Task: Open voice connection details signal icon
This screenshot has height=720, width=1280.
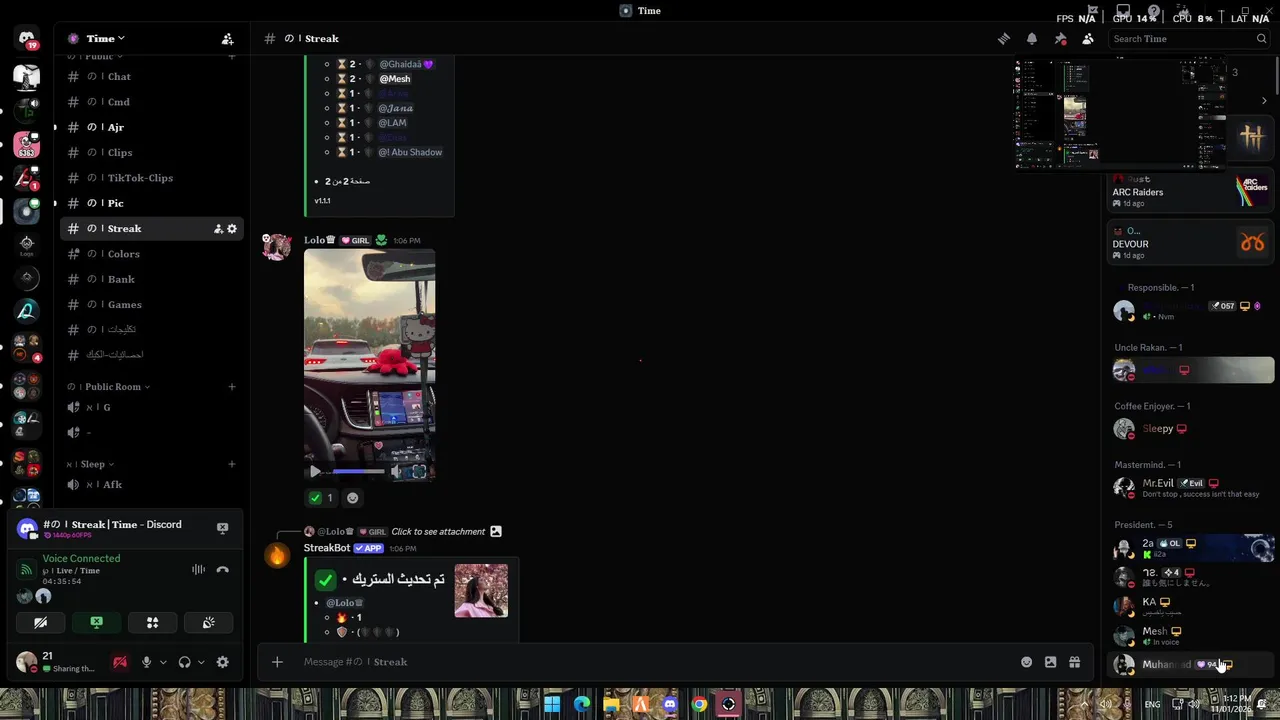Action: (26, 569)
